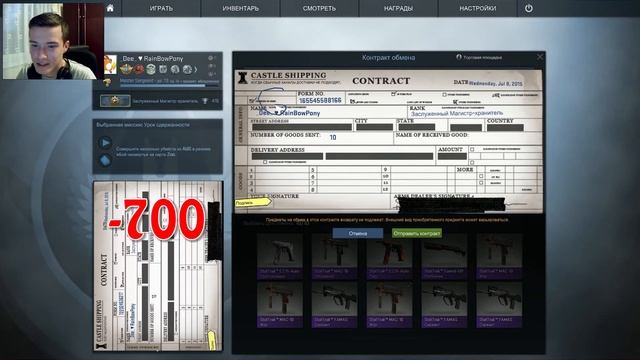
Task: Click the power quit icon
Action: pyautogui.click(x=529, y=8)
